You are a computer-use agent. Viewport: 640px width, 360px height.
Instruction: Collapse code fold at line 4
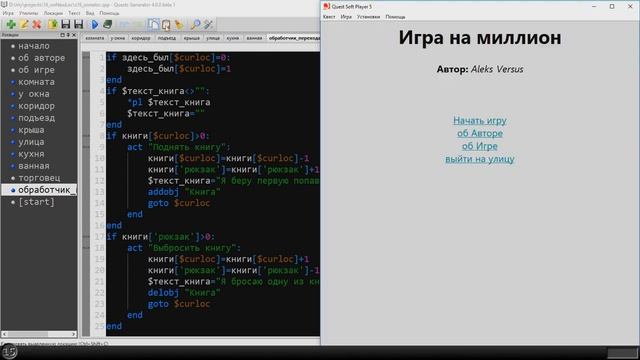point(86,91)
